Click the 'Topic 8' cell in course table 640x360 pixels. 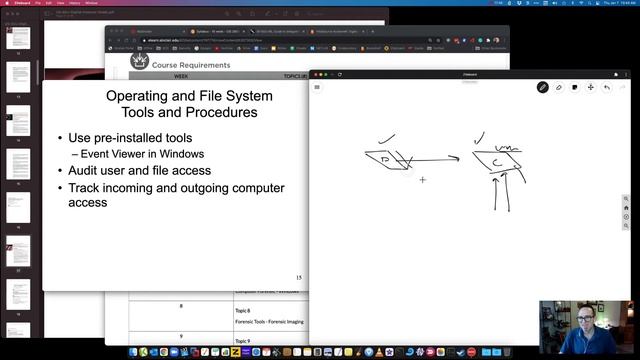click(242, 311)
